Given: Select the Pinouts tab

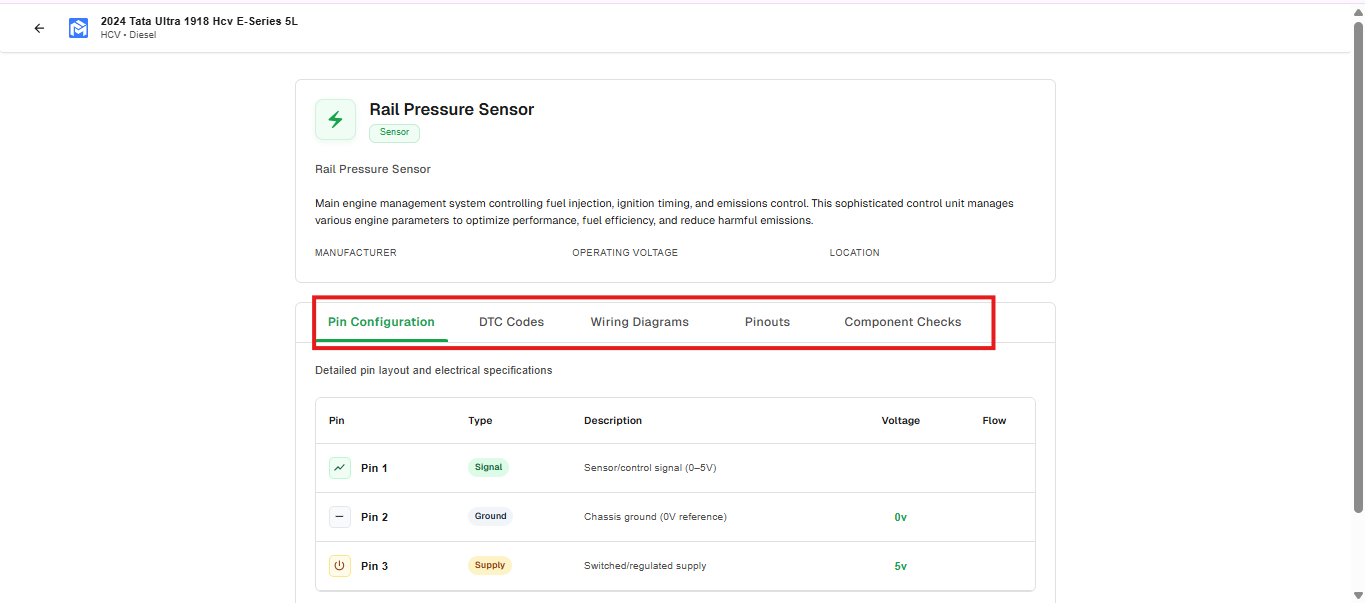Looking at the screenshot, I should coord(767,321).
